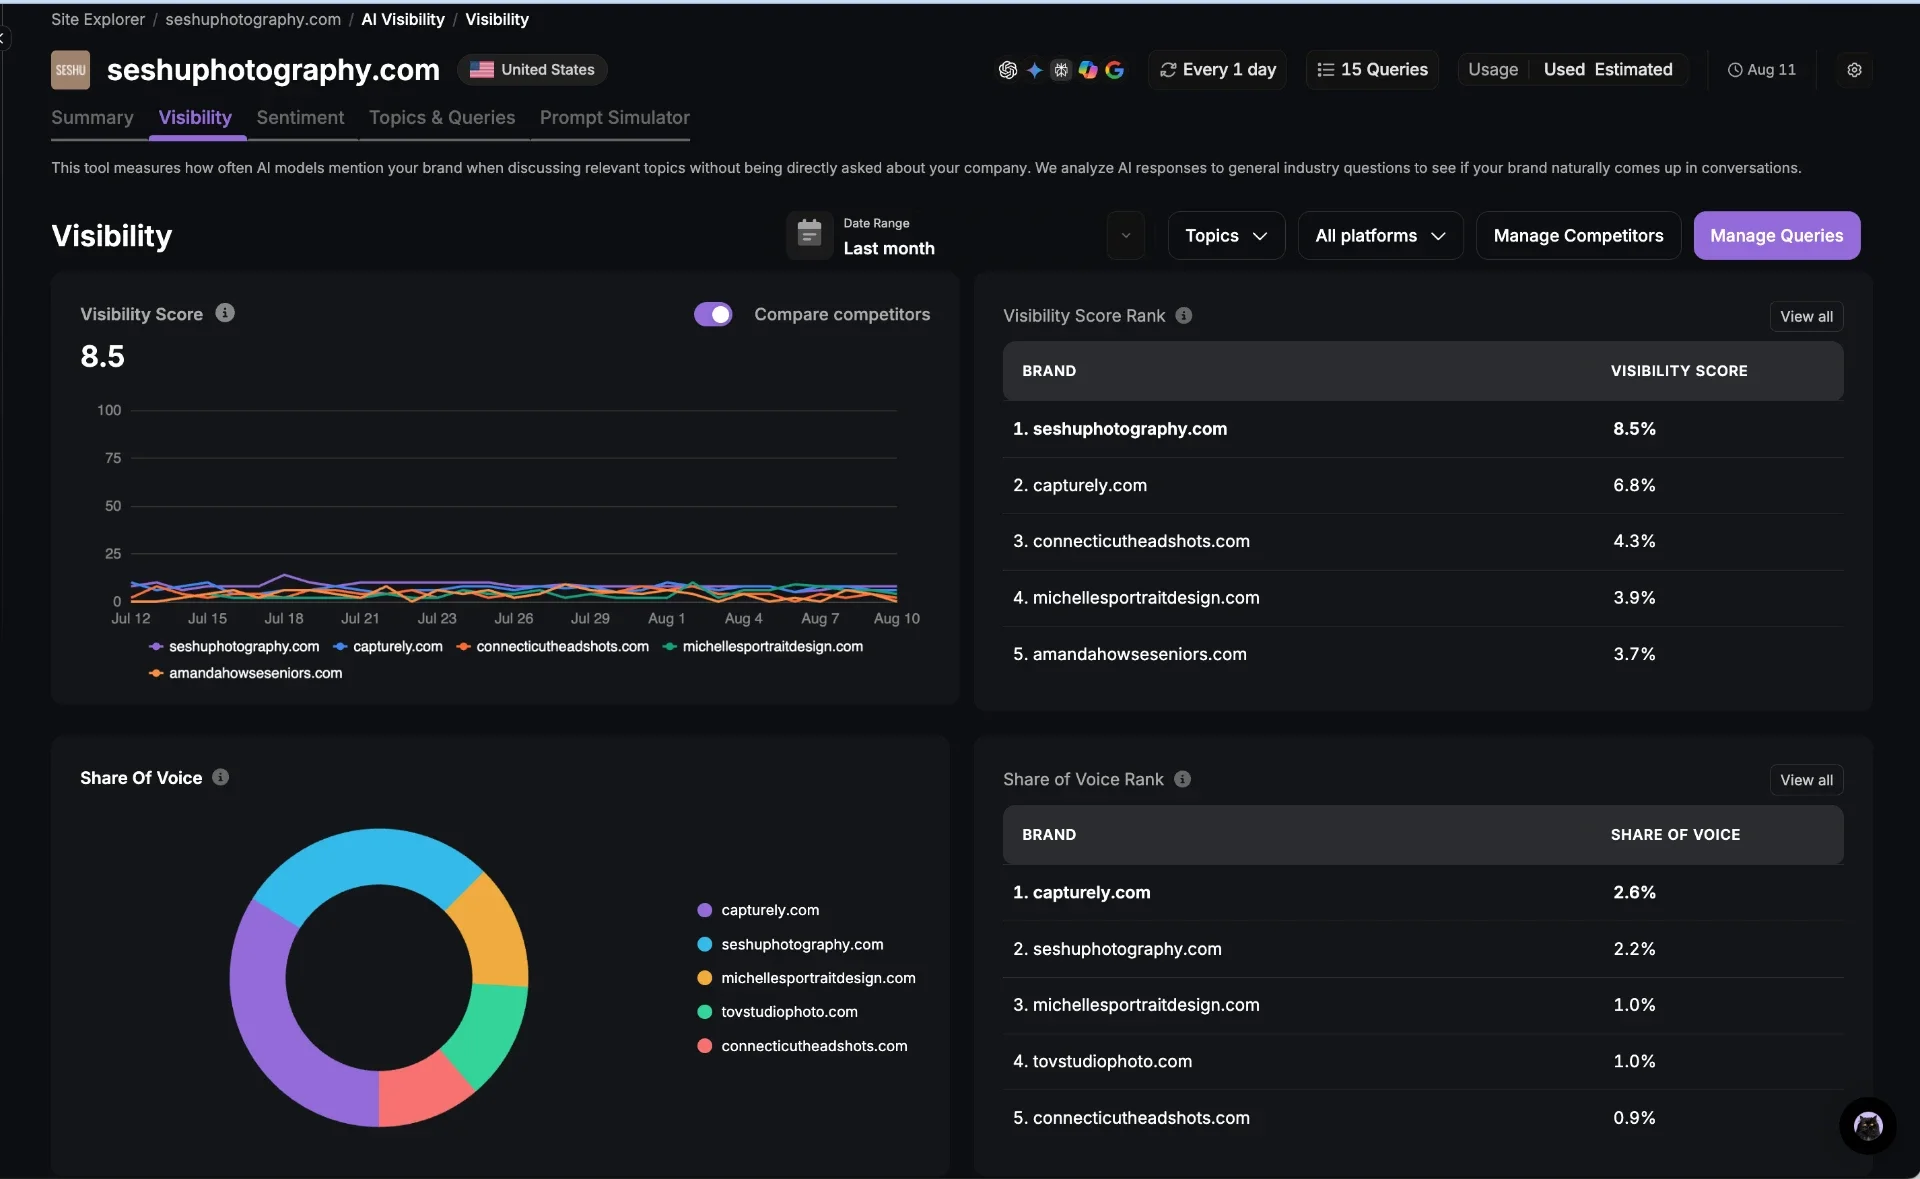
Task: Click the ChatGPT platform icon
Action: click(1007, 70)
